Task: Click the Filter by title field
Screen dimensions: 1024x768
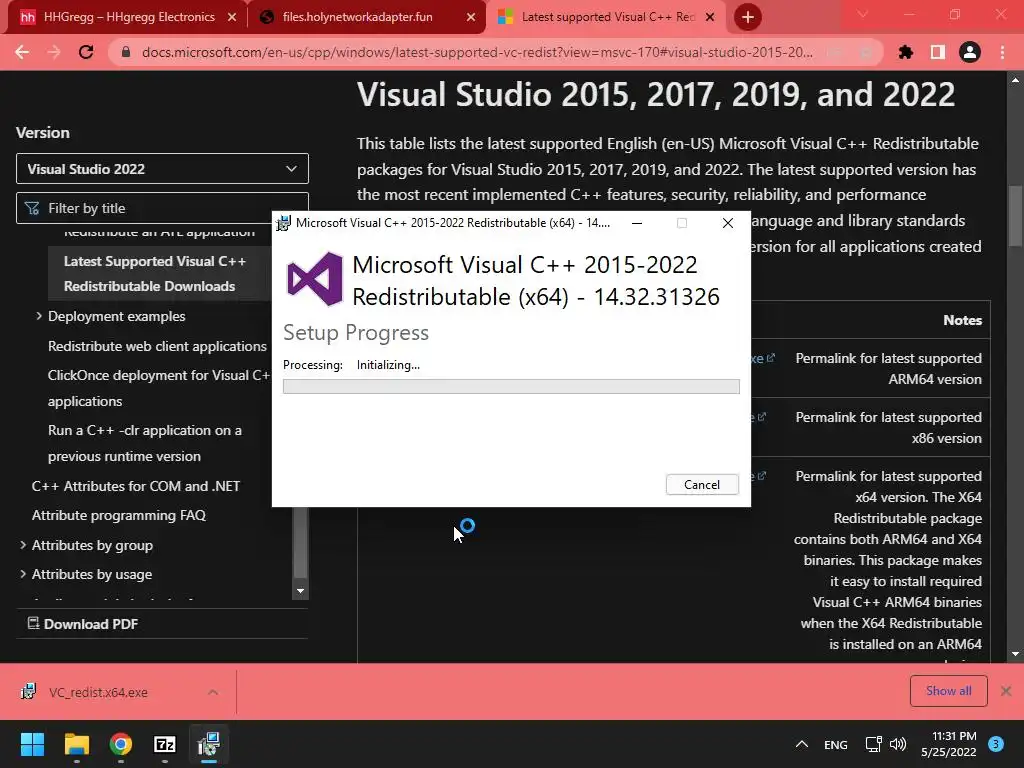Action: [162, 208]
